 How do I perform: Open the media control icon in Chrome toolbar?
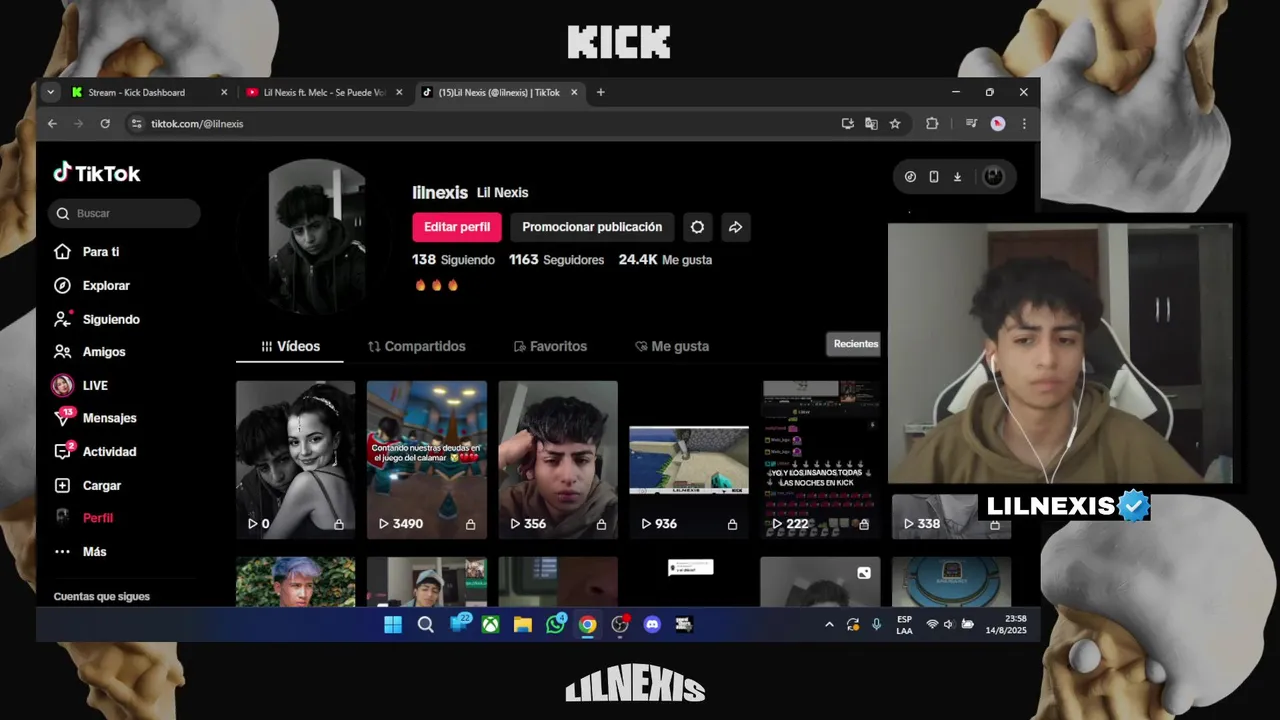[971, 124]
